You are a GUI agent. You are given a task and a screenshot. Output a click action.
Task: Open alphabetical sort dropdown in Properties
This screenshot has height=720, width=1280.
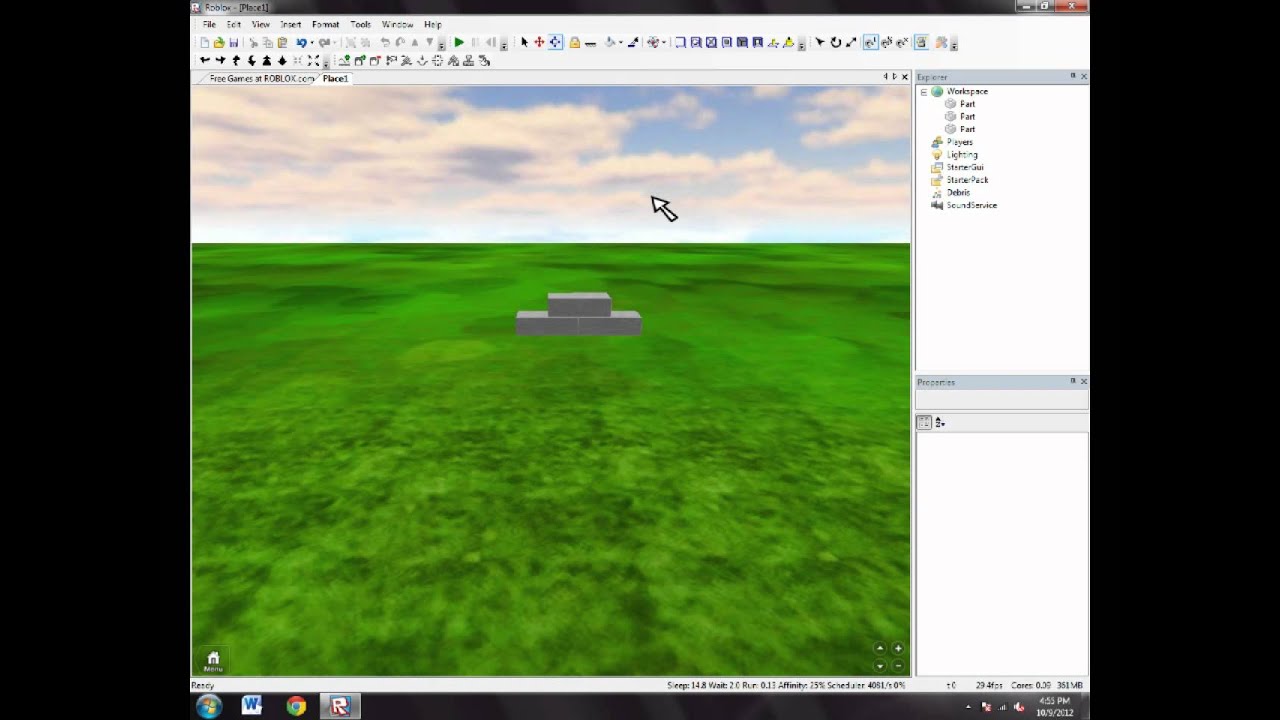click(x=940, y=423)
